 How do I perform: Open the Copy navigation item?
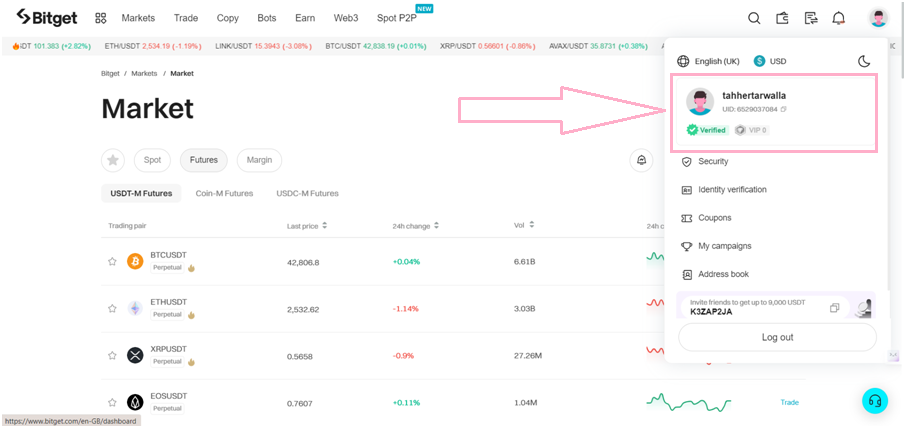[x=228, y=18]
